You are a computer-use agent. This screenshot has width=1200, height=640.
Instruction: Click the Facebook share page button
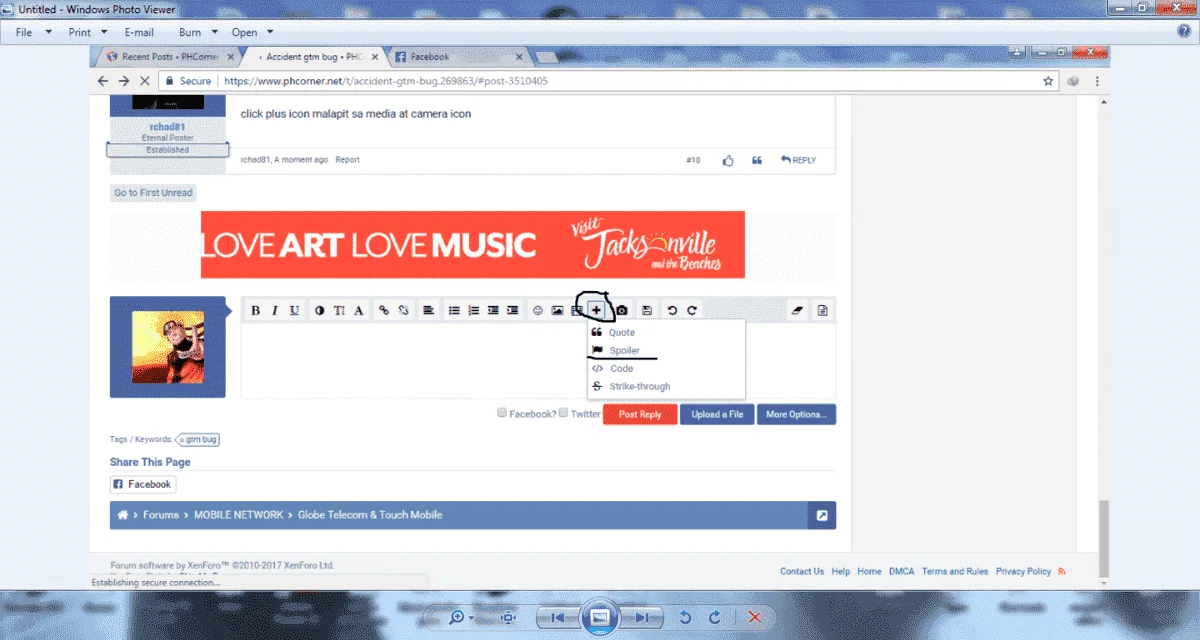tap(143, 484)
